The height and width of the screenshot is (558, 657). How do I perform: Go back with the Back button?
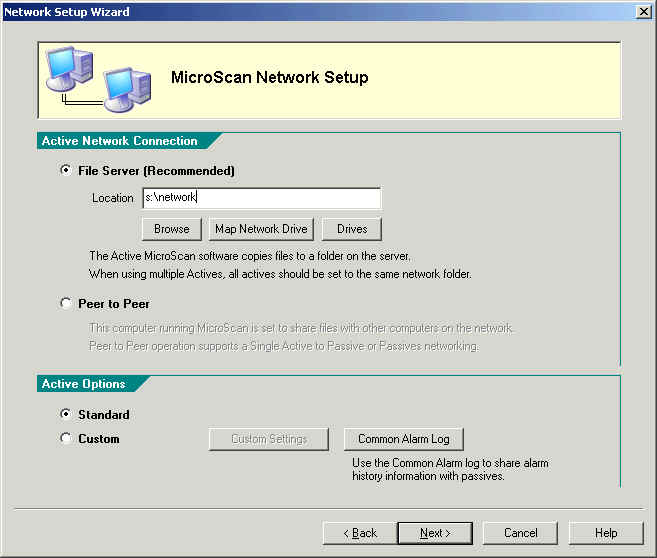pos(360,533)
